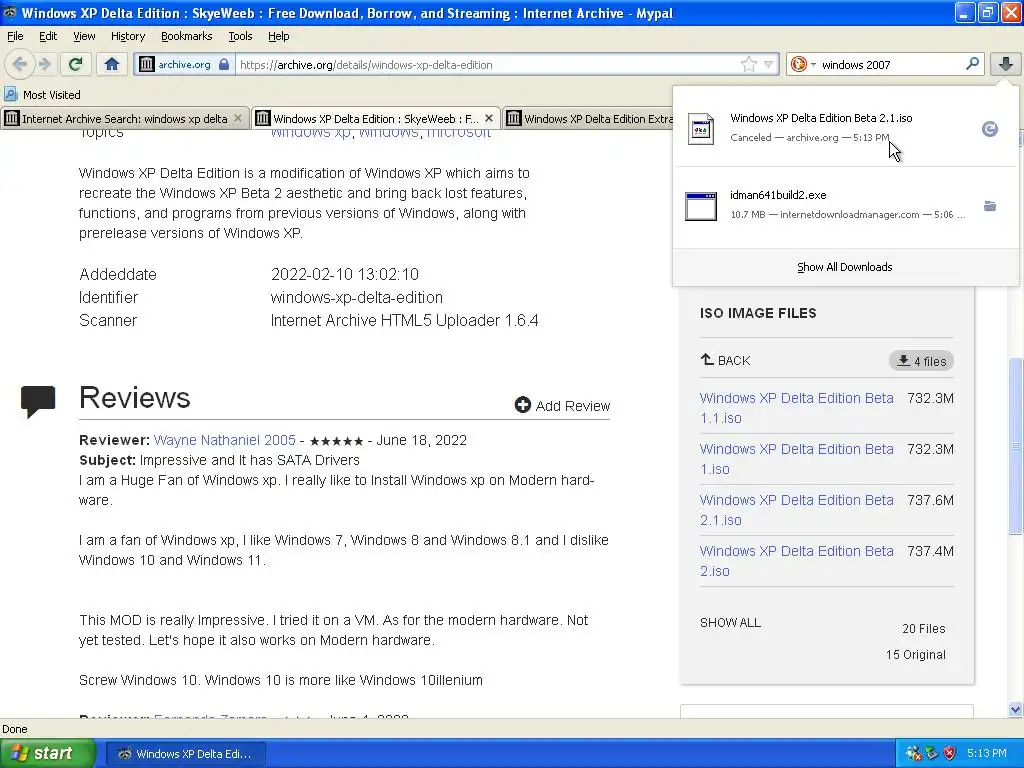Click the 732.3M size of Beta 1.1.iso
Viewport: 1024px width, 768px height.
click(x=930, y=398)
